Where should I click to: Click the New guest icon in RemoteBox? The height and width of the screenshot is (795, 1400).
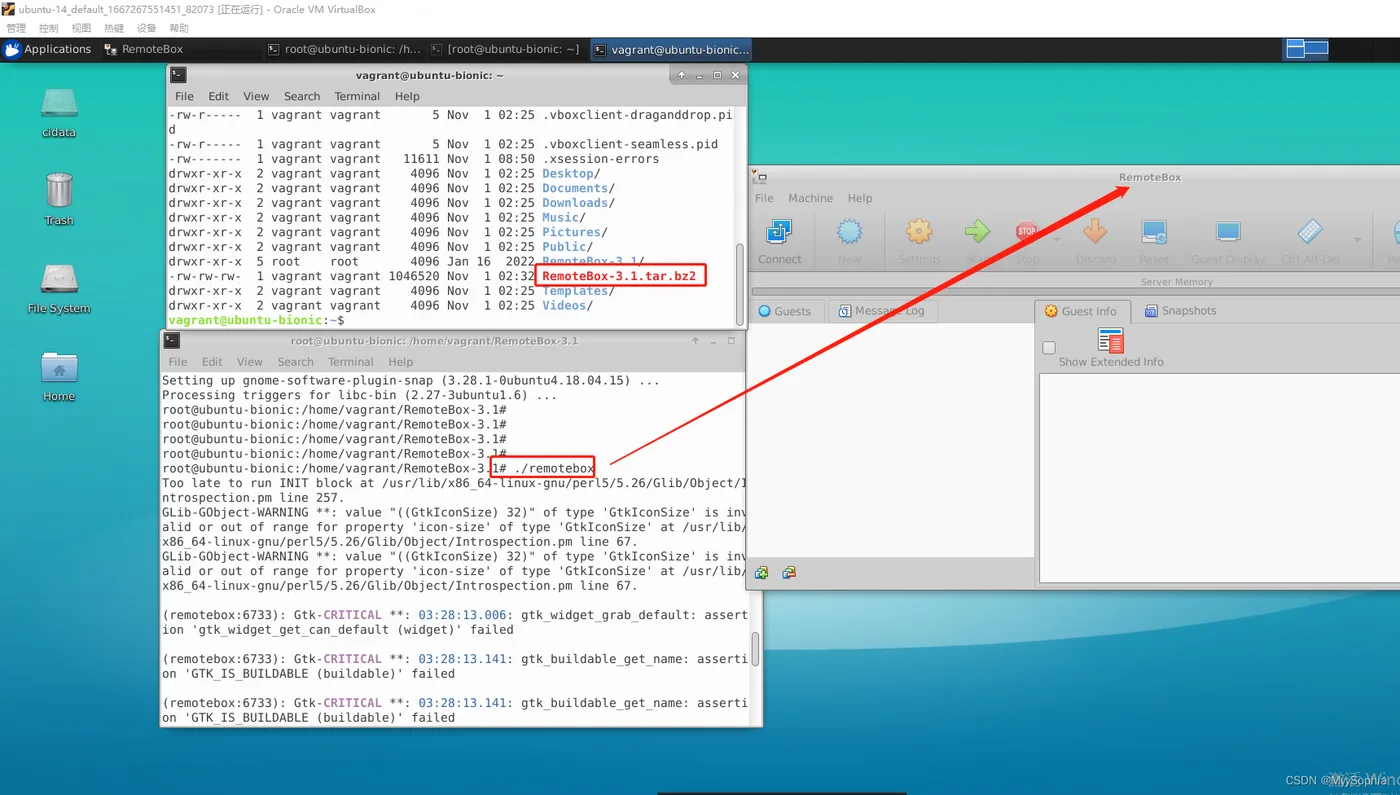tap(849, 233)
